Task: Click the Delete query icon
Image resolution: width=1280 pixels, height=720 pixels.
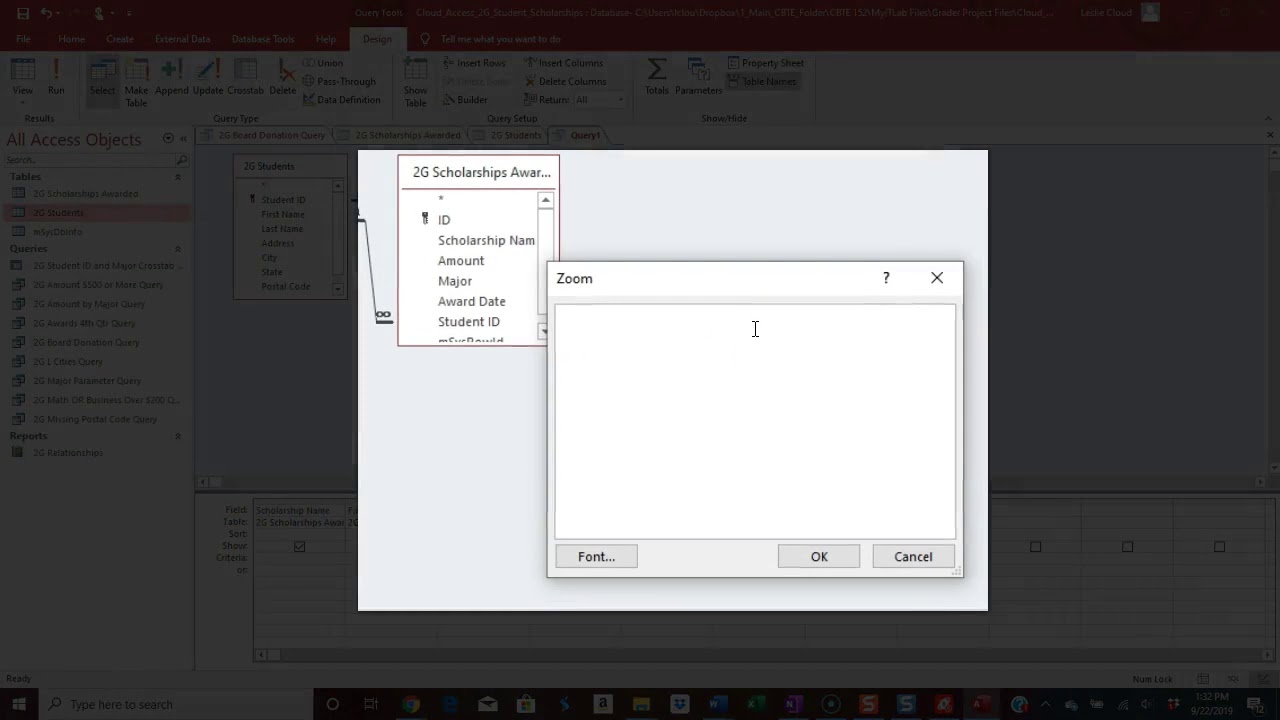Action: (283, 78)
